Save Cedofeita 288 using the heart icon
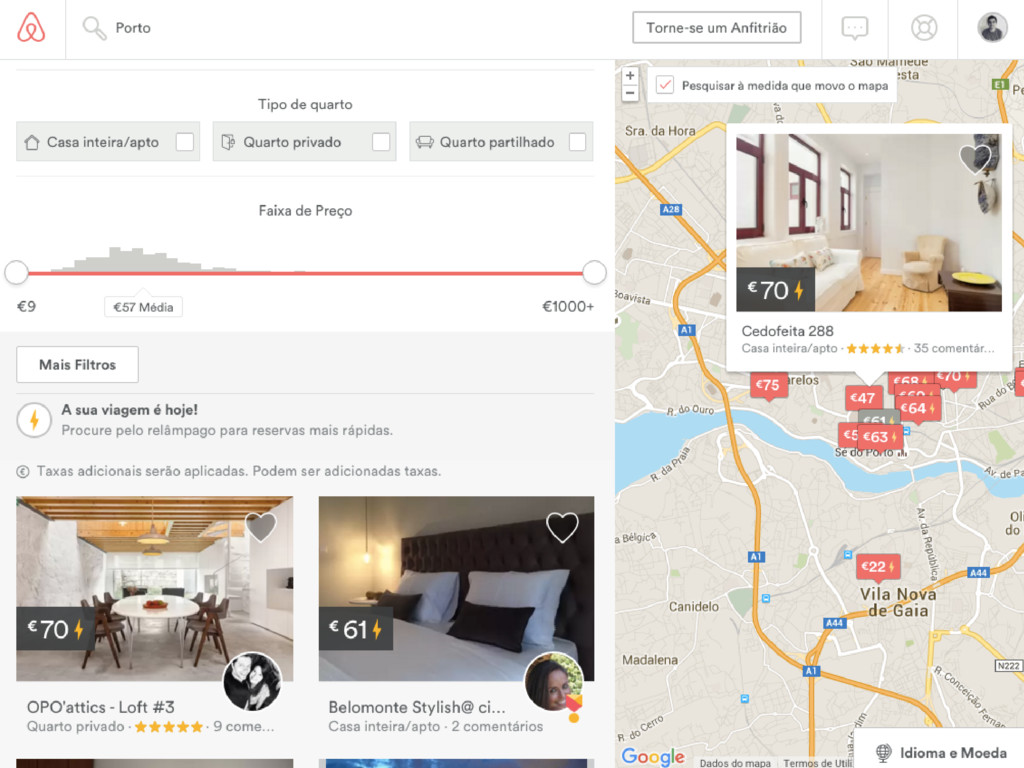This screenshot has height=768, width=1024. point(976,158)
